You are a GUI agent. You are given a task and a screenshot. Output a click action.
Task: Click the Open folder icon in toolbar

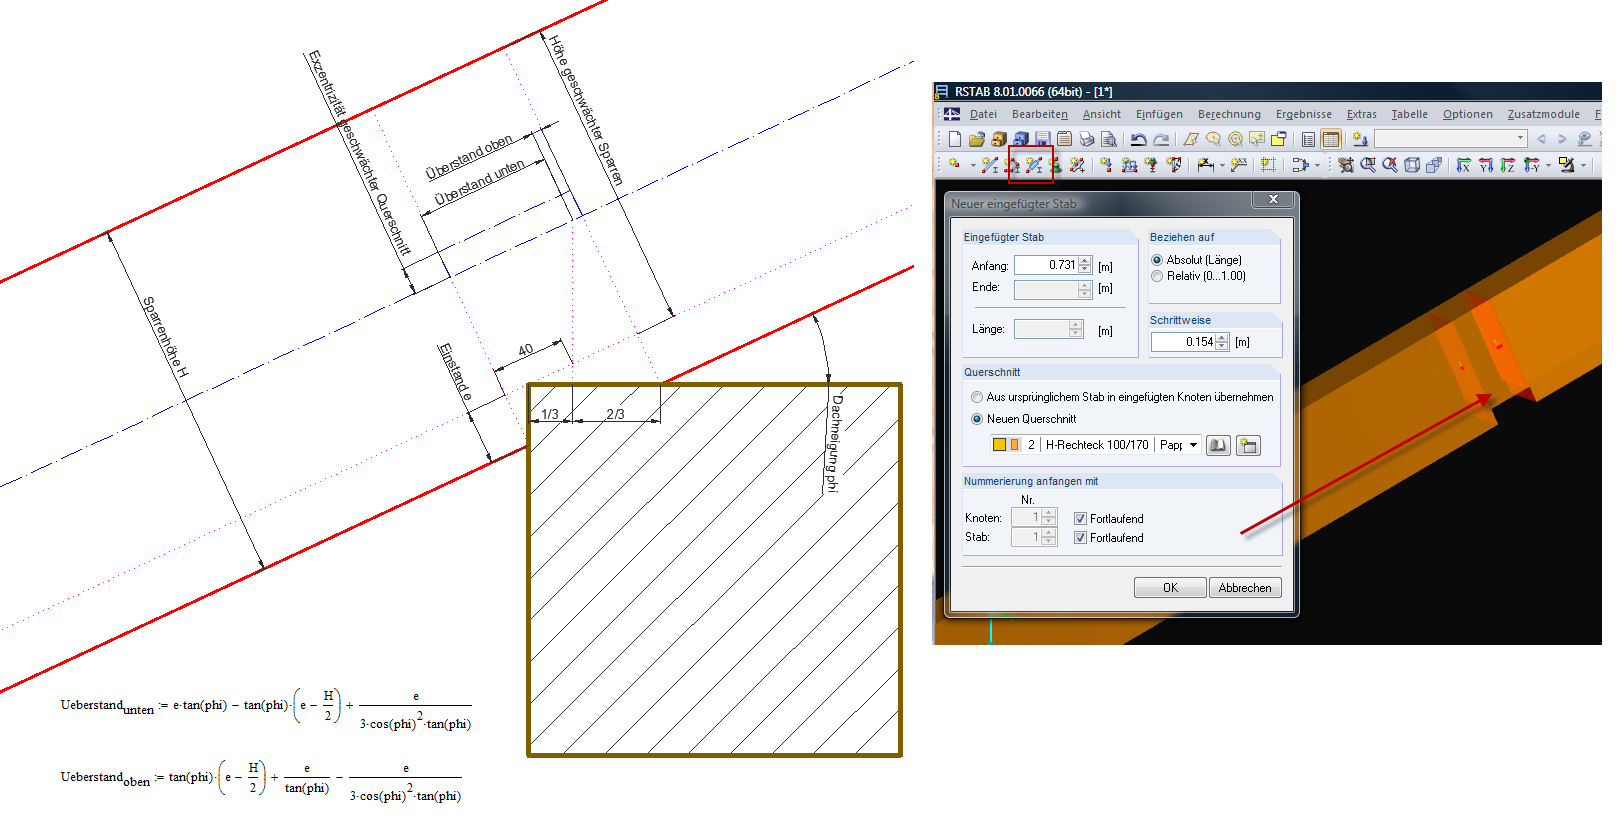click(977, 139)
